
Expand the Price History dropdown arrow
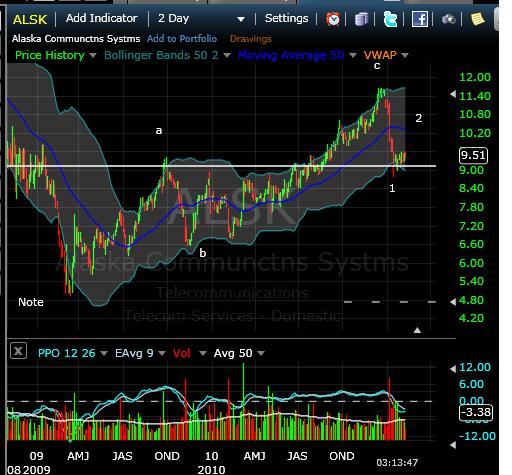(93, 55)
